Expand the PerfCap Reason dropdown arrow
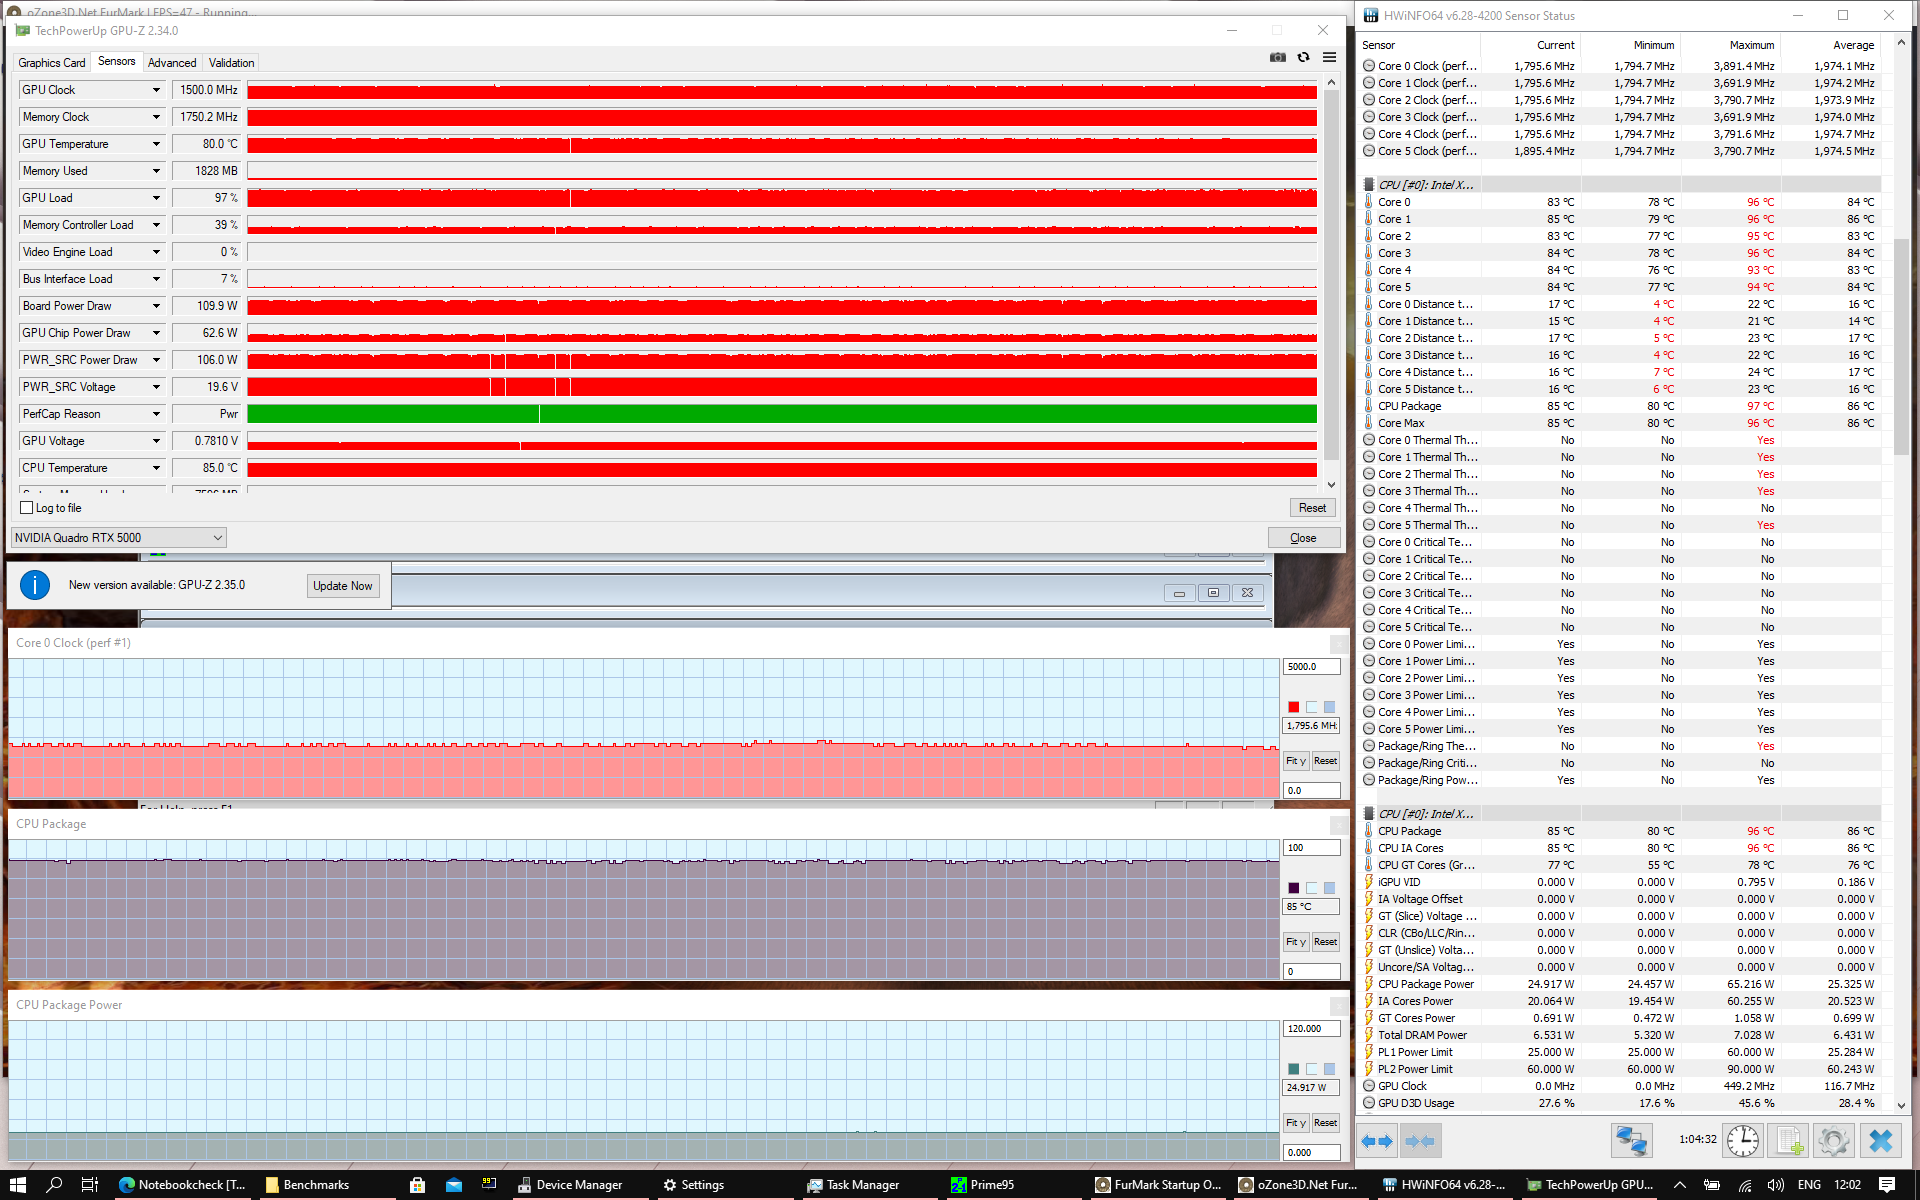The height and width of the screenshot is (1200, 1920). [156, 414]
